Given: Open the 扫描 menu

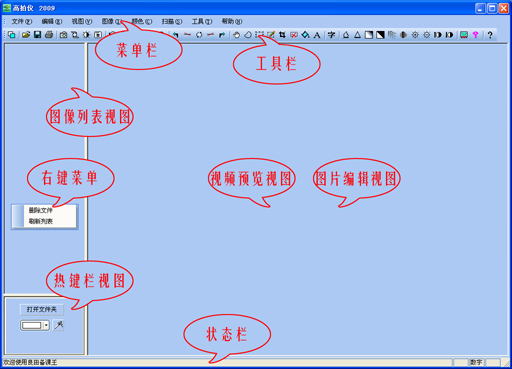Looking at the screenshot, I should [172, 21].
